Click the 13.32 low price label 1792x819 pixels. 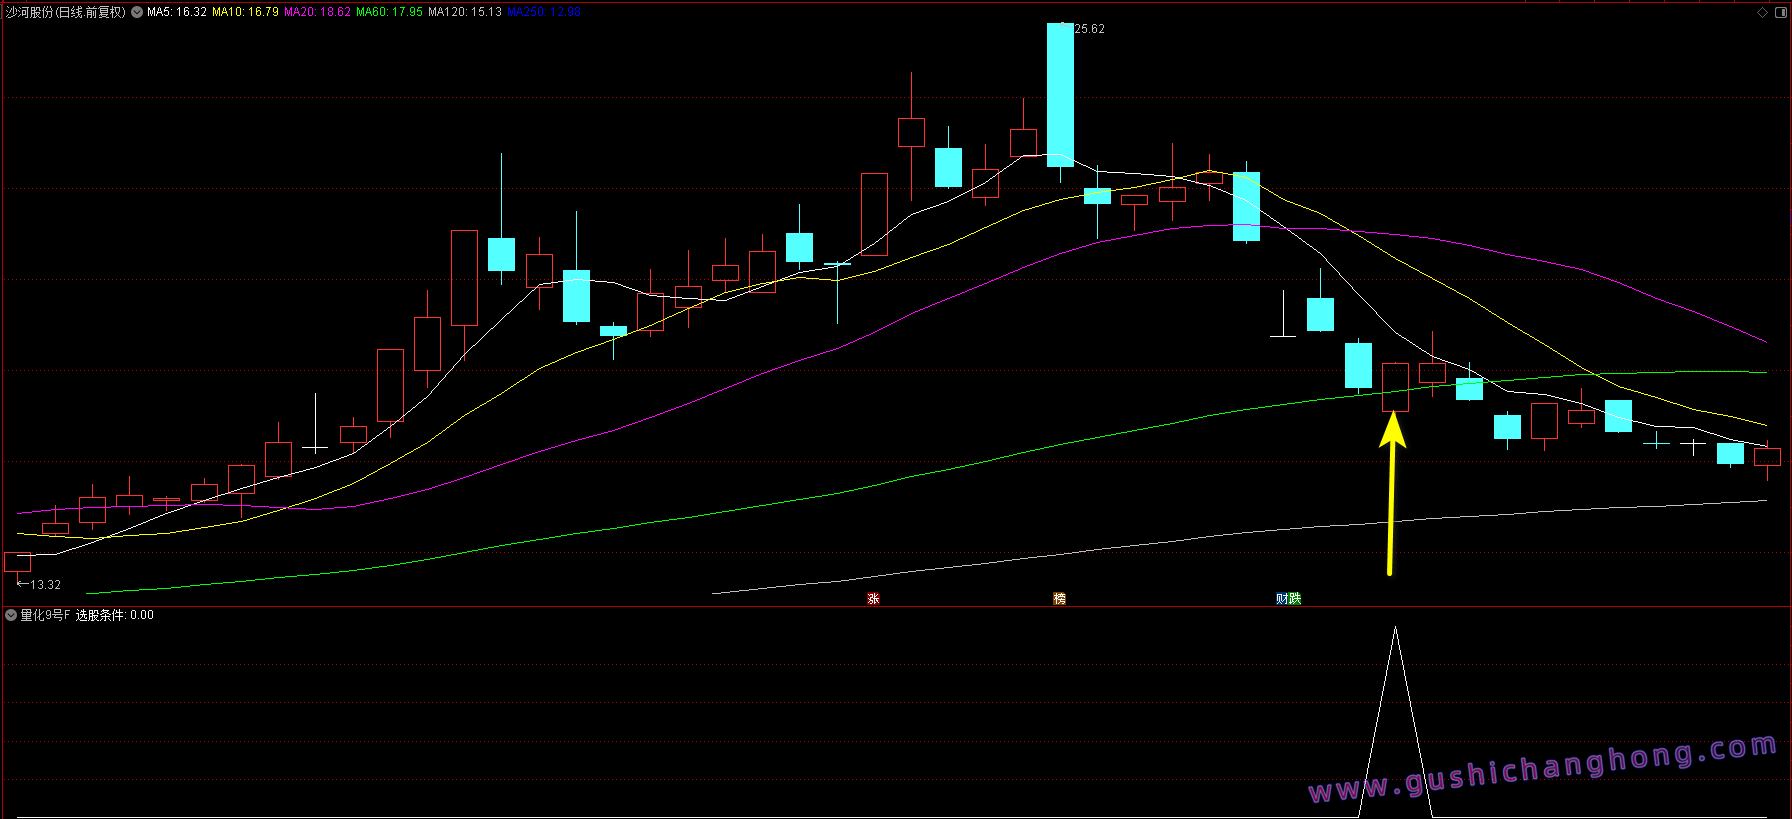coord(45,585)
